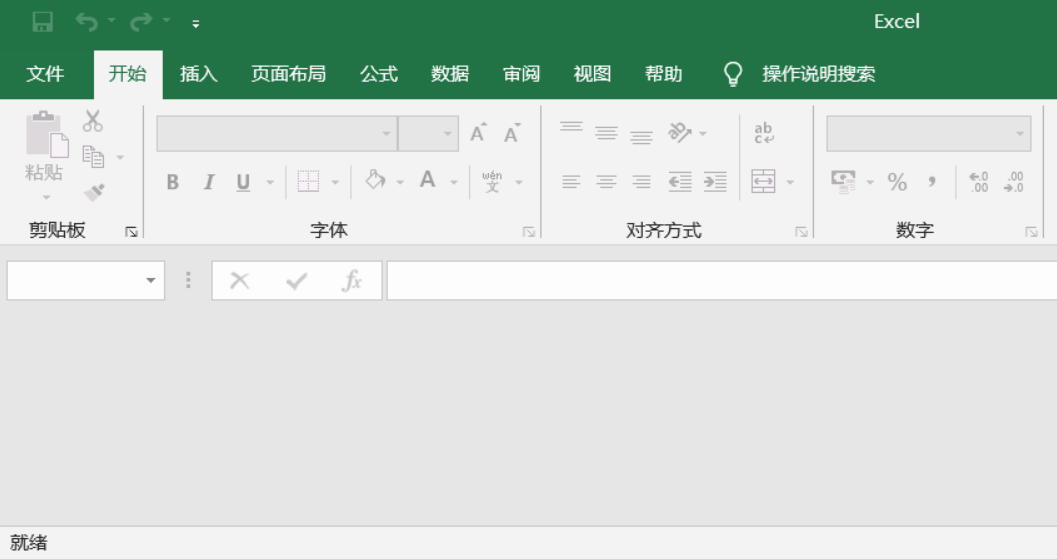
Task: Click the font size combo box
Action: [429, 134]
